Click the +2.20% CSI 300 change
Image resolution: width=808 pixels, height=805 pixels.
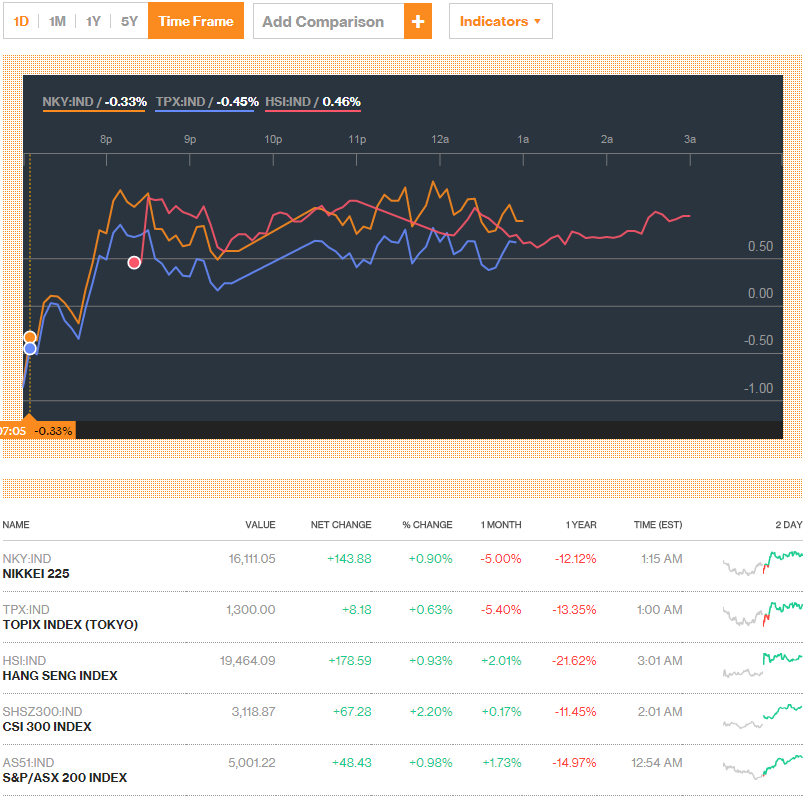[431, 712]
